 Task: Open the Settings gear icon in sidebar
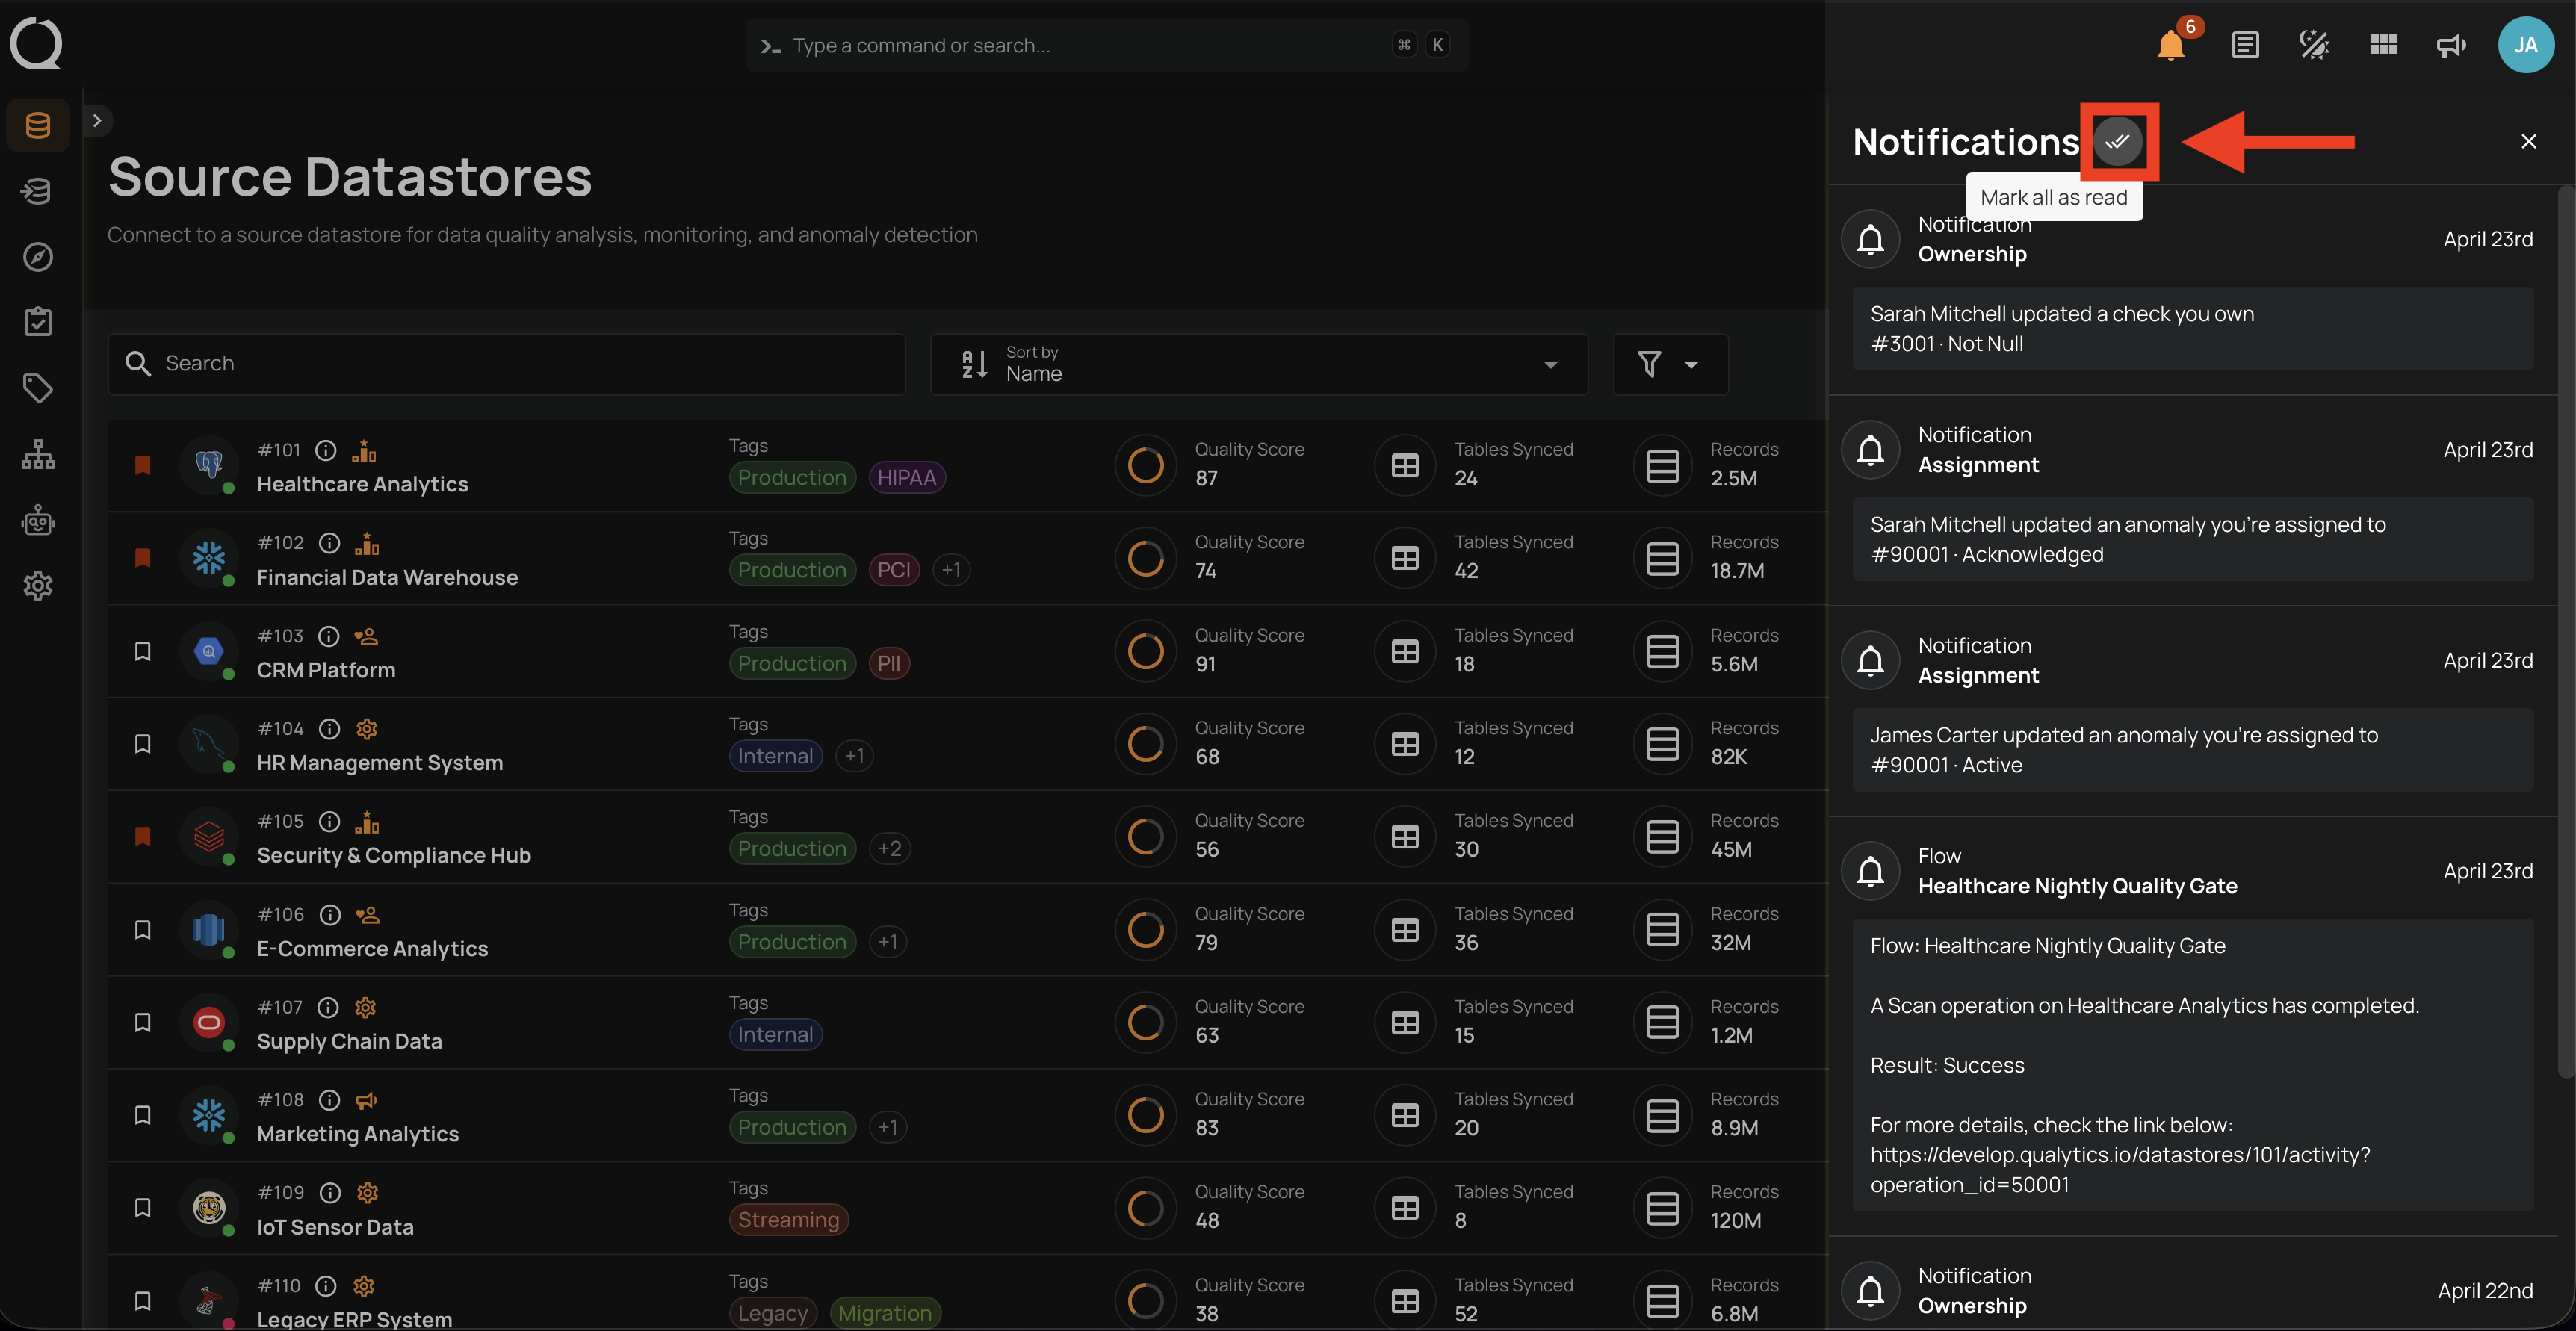click(38, 585)
